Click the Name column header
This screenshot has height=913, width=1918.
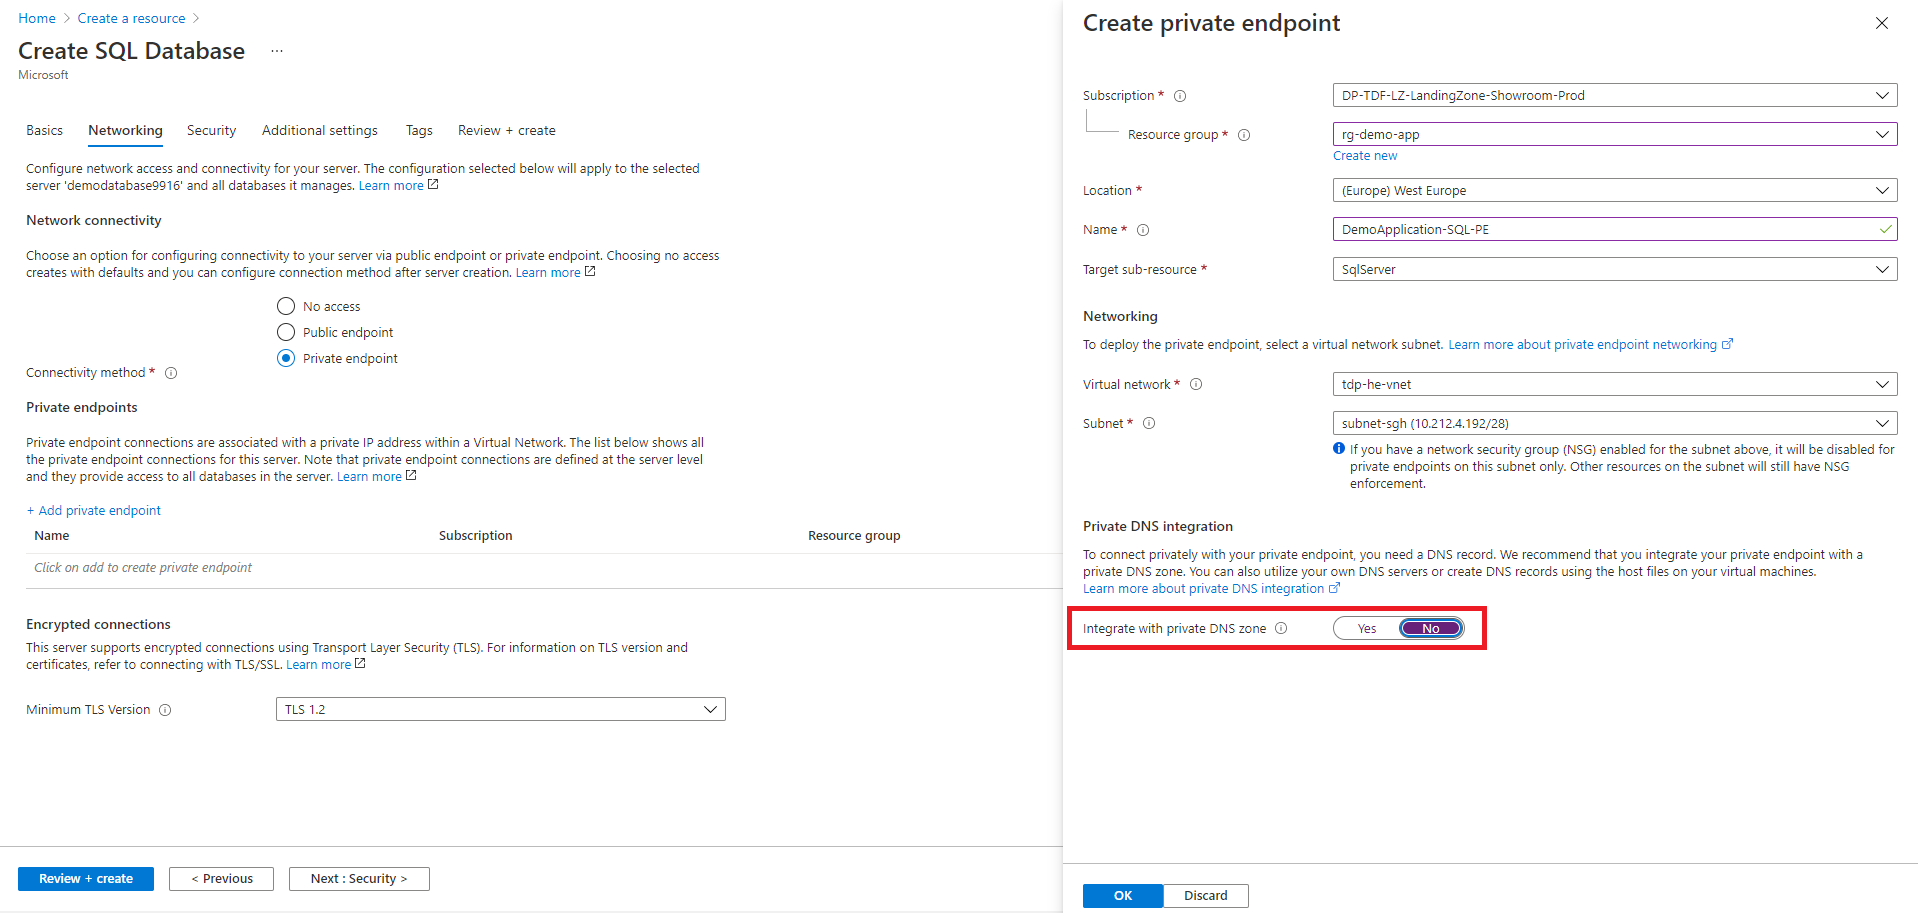(x=52, y=535)
